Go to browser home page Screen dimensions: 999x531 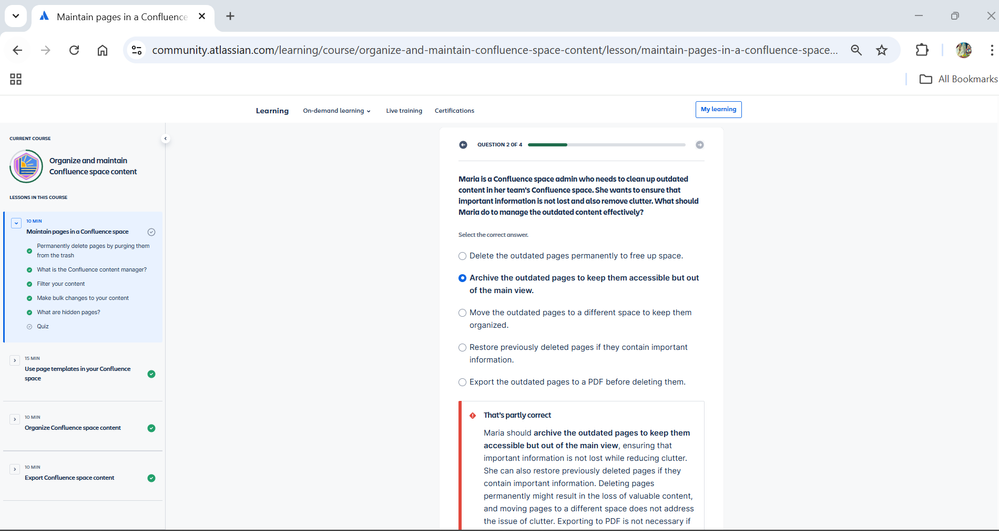pyautogui.click(x=102, y=50)
